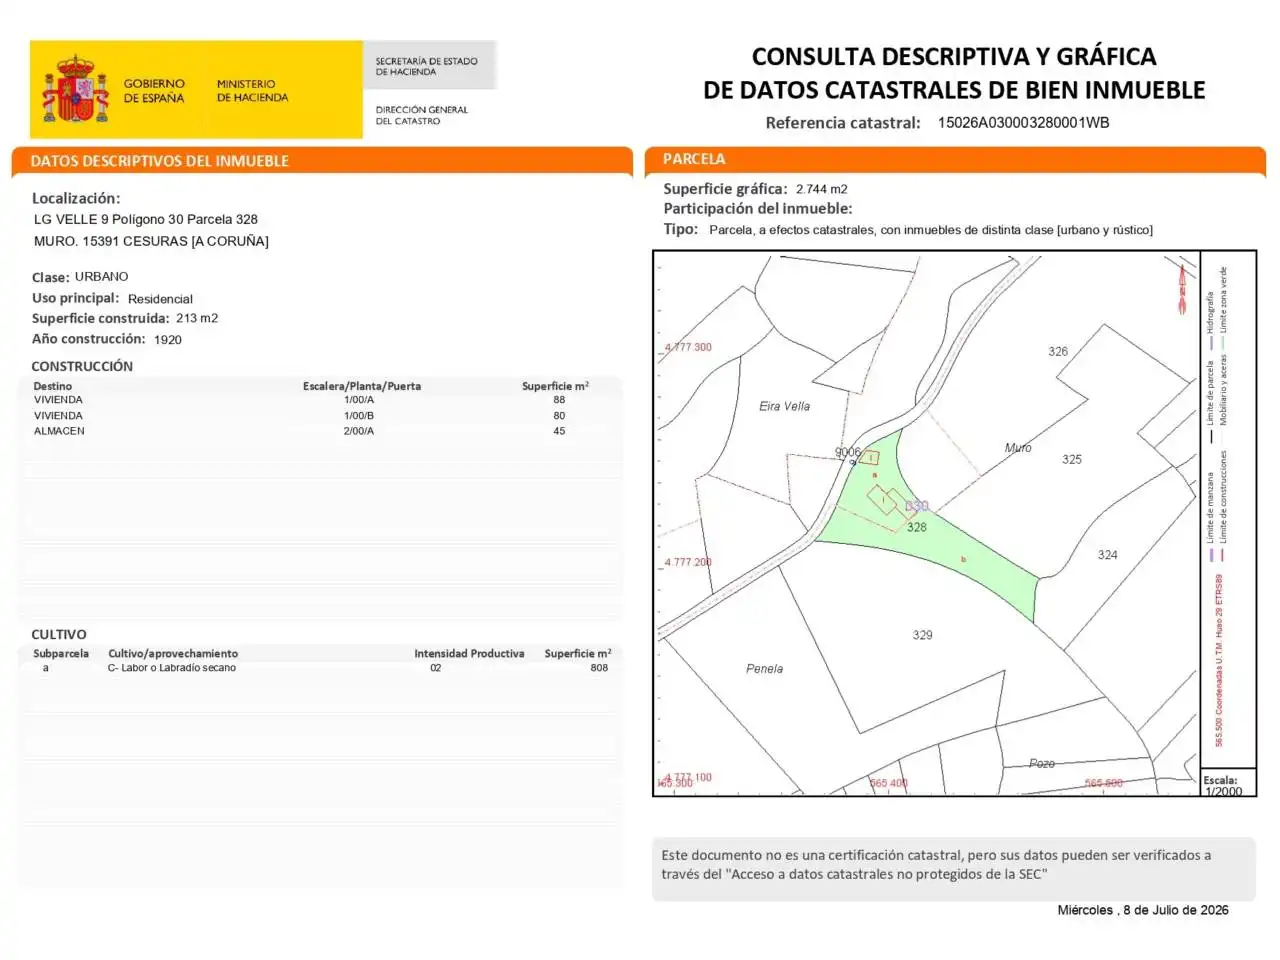Click the Superficie gráfica value '2.744 m2'

[822, 189]
